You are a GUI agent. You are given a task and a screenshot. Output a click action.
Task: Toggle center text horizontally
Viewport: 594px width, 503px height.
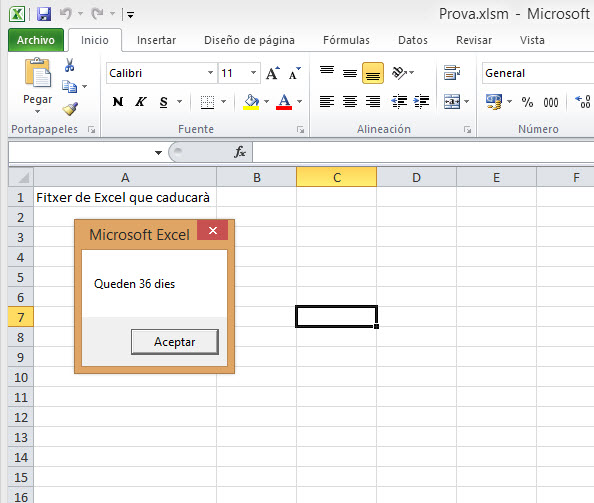[x=350, y=102]
